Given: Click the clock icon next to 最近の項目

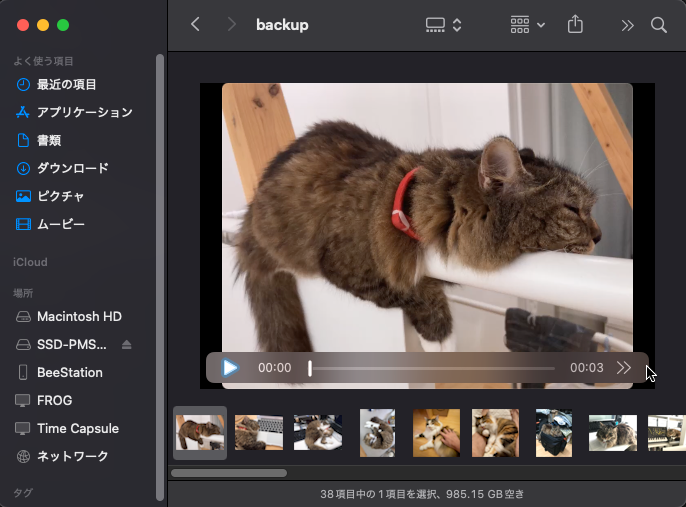Looking at the screenshot, I should [x=23, y=84].
